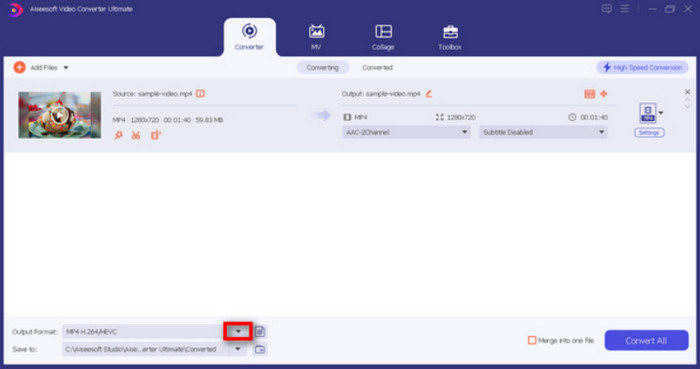700x369 pixels.
Task: Switch to the Collage tab
Action: point(383,37)
